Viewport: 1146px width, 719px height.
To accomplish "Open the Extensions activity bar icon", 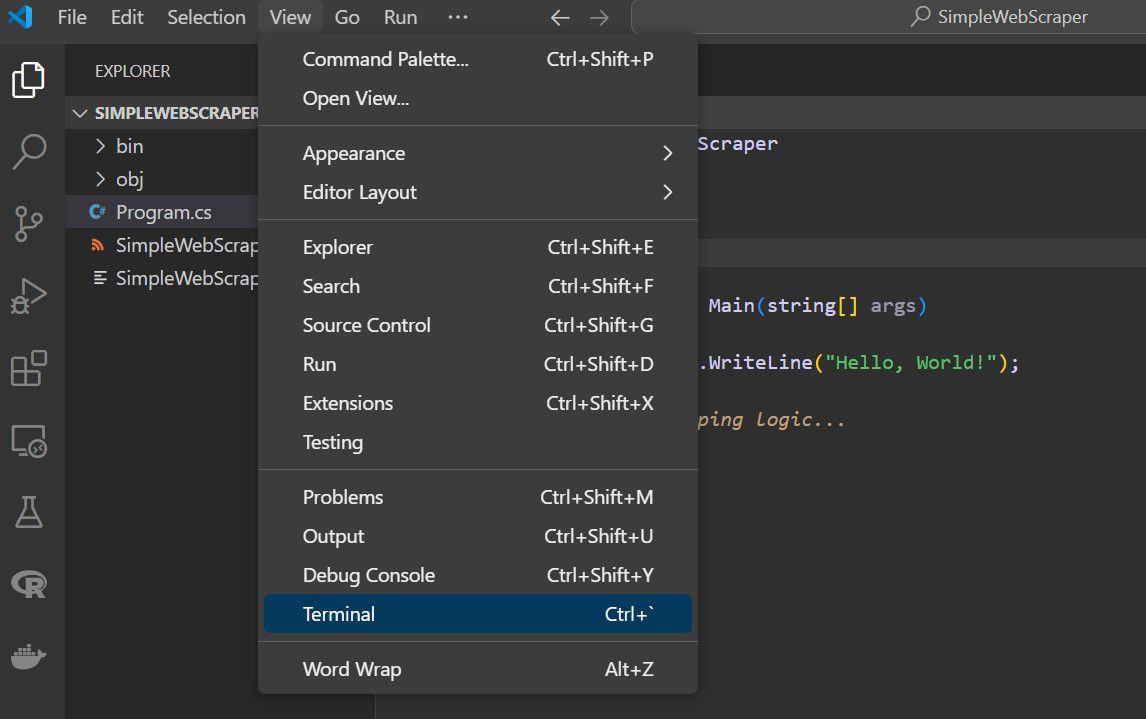I will [29, 368].
